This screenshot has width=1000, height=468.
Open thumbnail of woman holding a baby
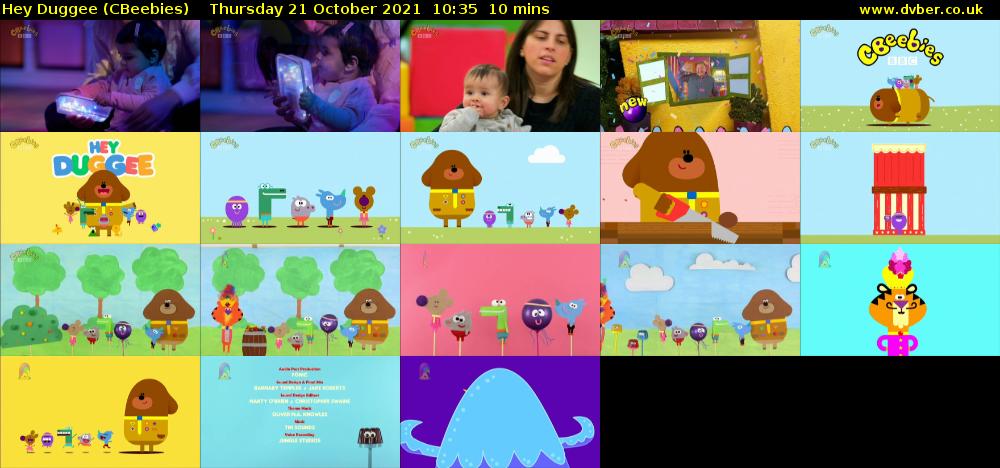click(500, 76)
